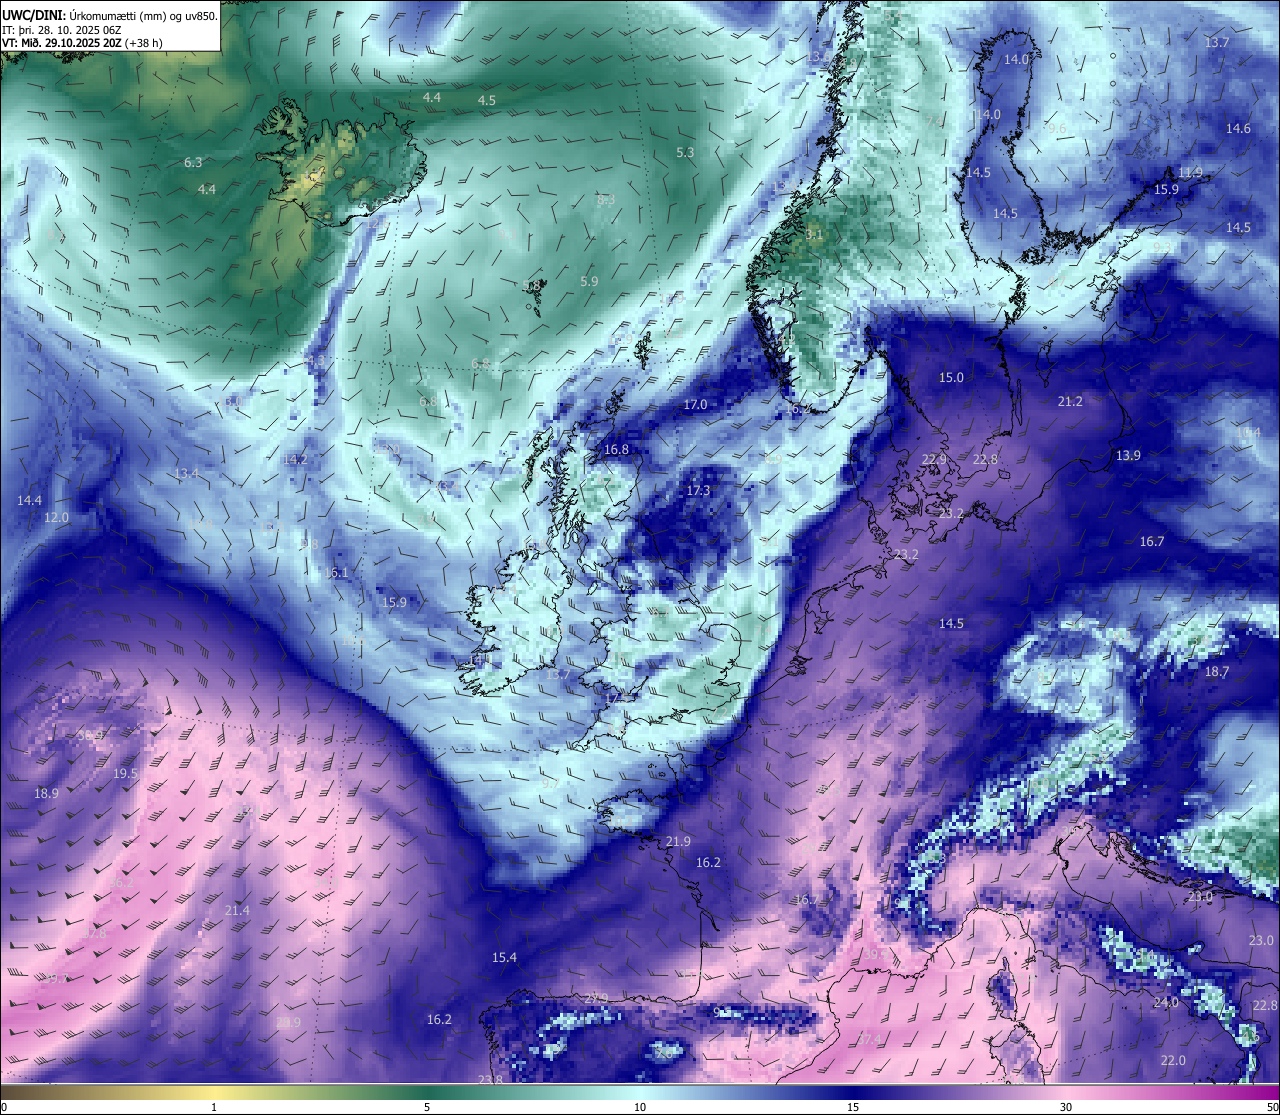1280x1115 pixels.
Task: Click the value 21.9 near Brittany
Action: pyautogui.click(x=678, y=841)
